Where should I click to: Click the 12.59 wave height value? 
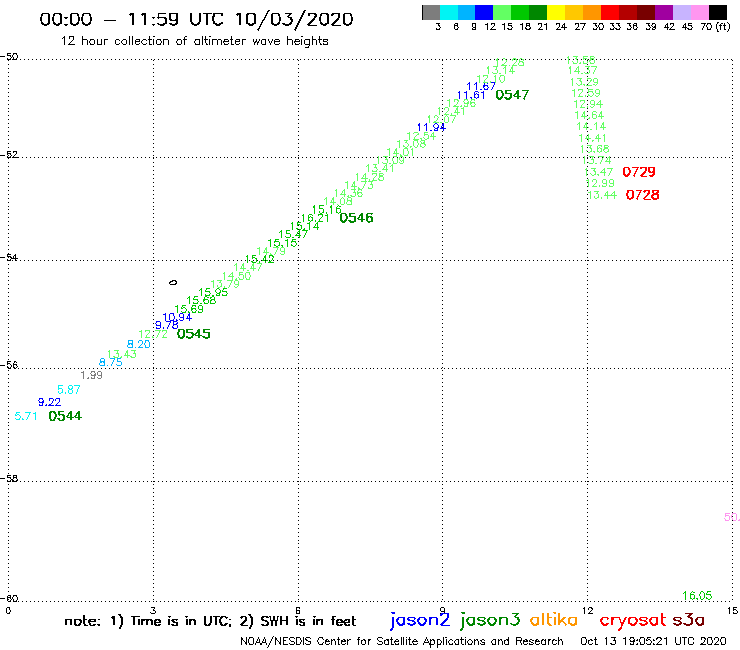[586, 93]
